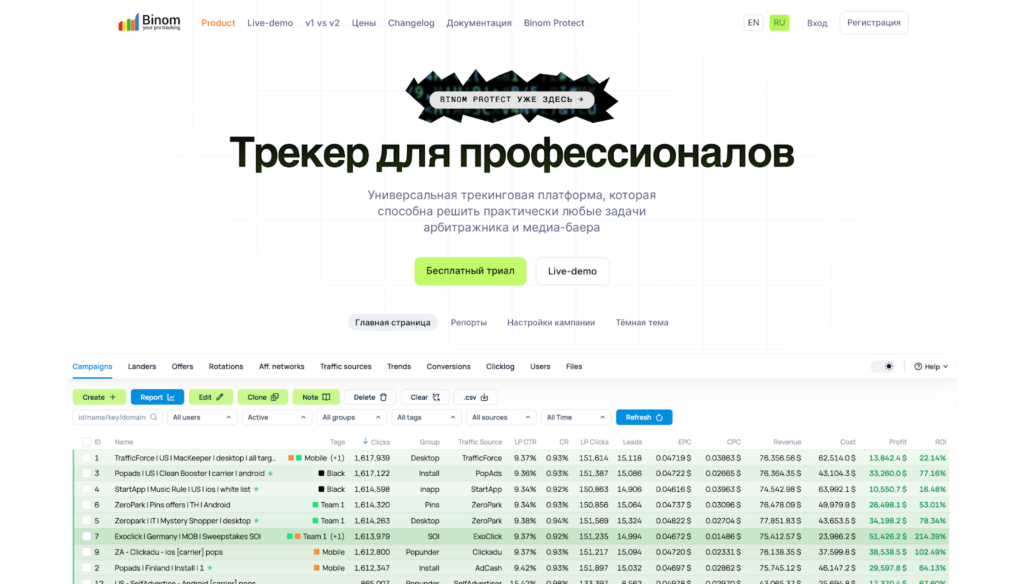Click the id/name/key/domain search field
The height and width of the screenshot is (584, 1024).
click(118, 417)
